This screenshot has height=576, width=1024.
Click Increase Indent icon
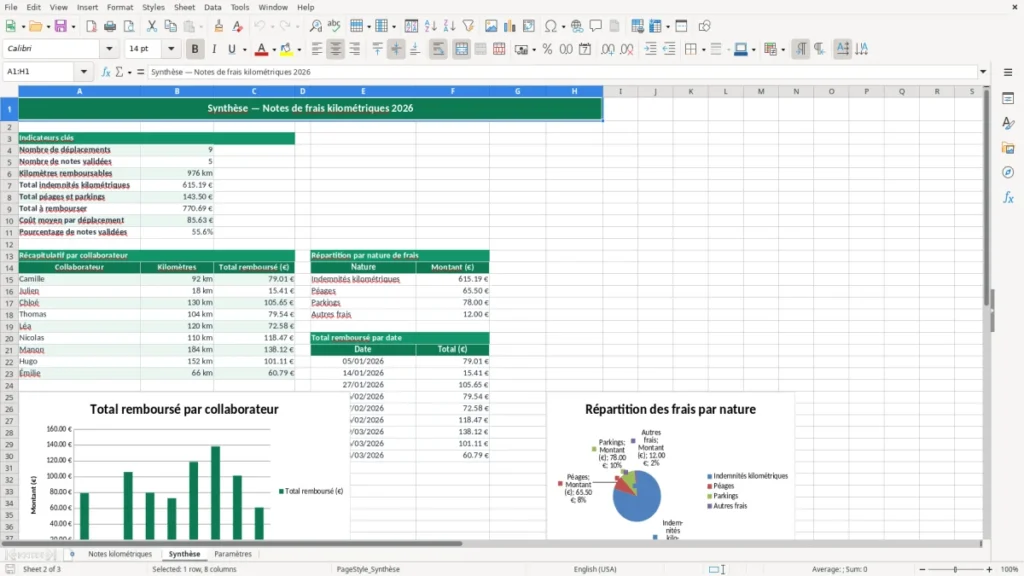(x=650, y=49)
